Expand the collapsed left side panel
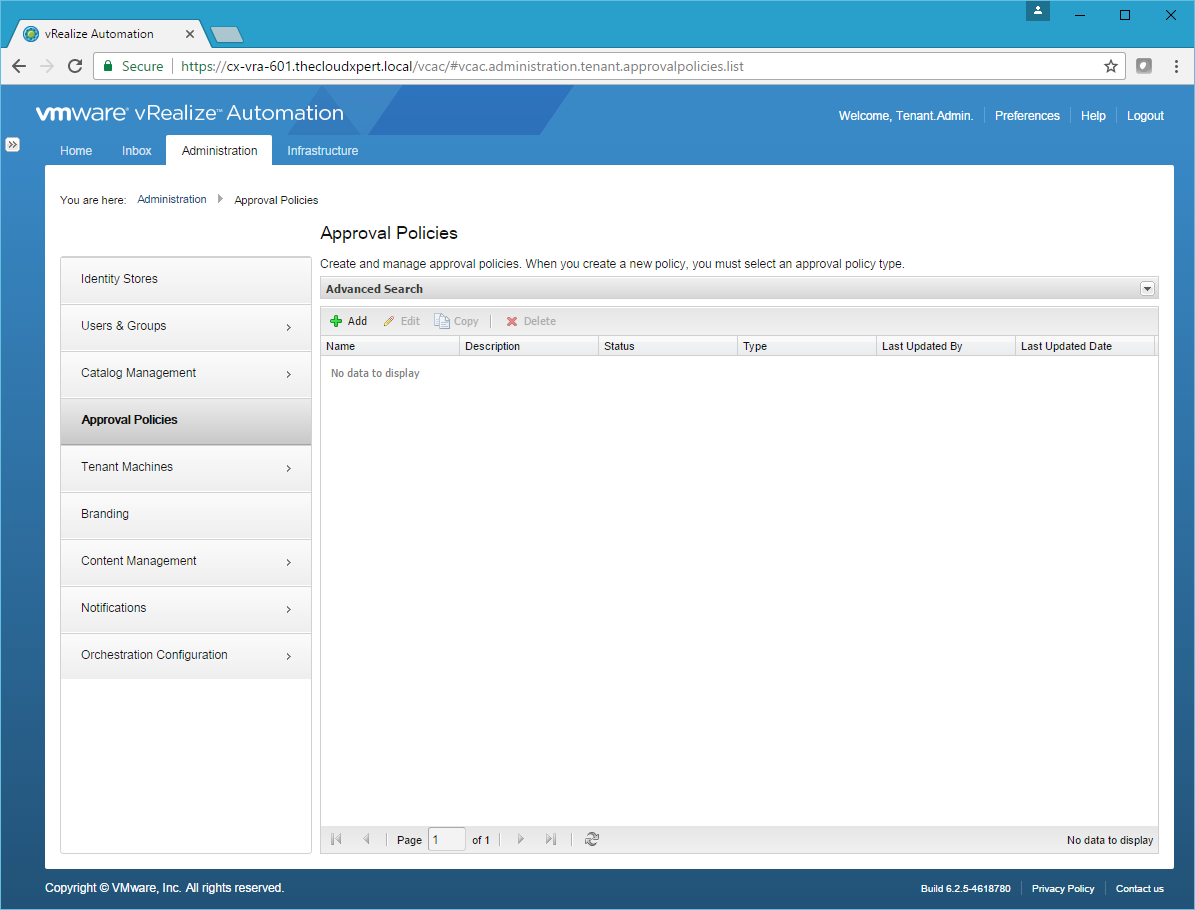 click(12, 144)
